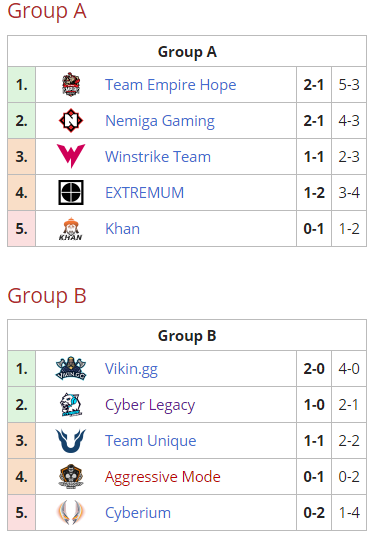
Task: Open the EXTREMUM team link
Action: tap(144, 193)
